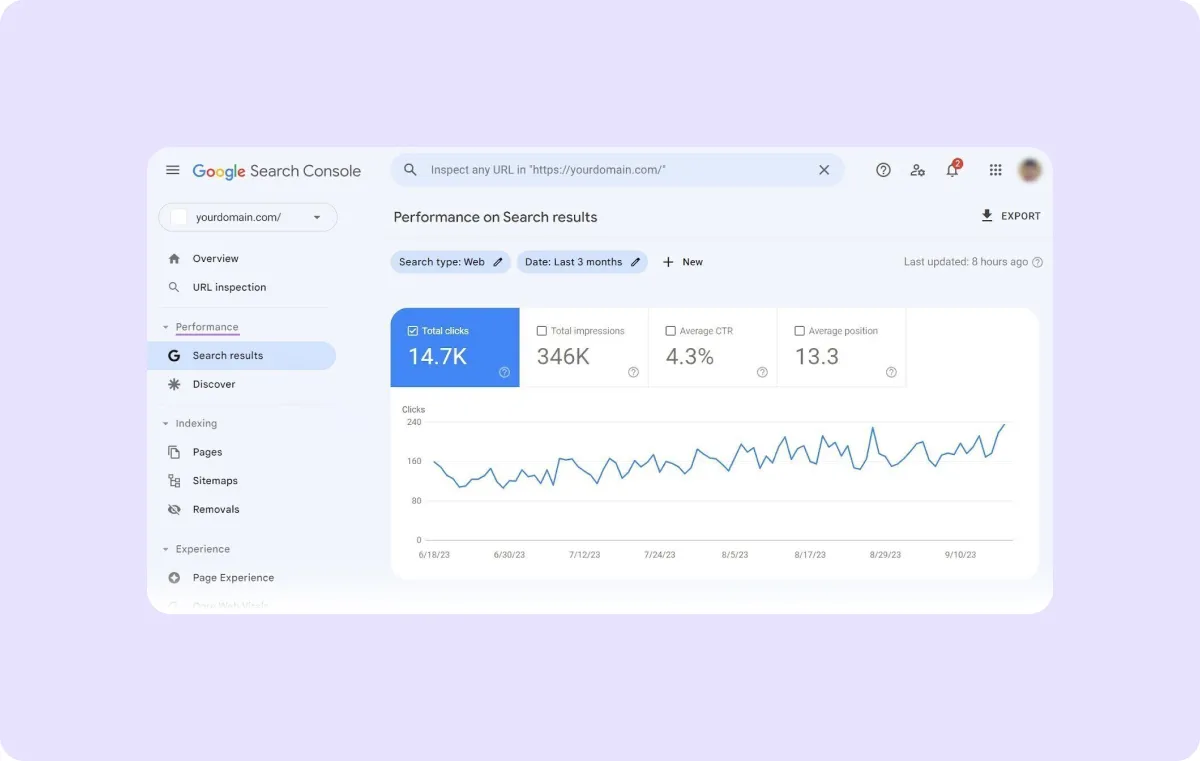Click the Search type: Web filter chip
Image resolution: width=1200 pixels, height=761 pixels.
450,262
